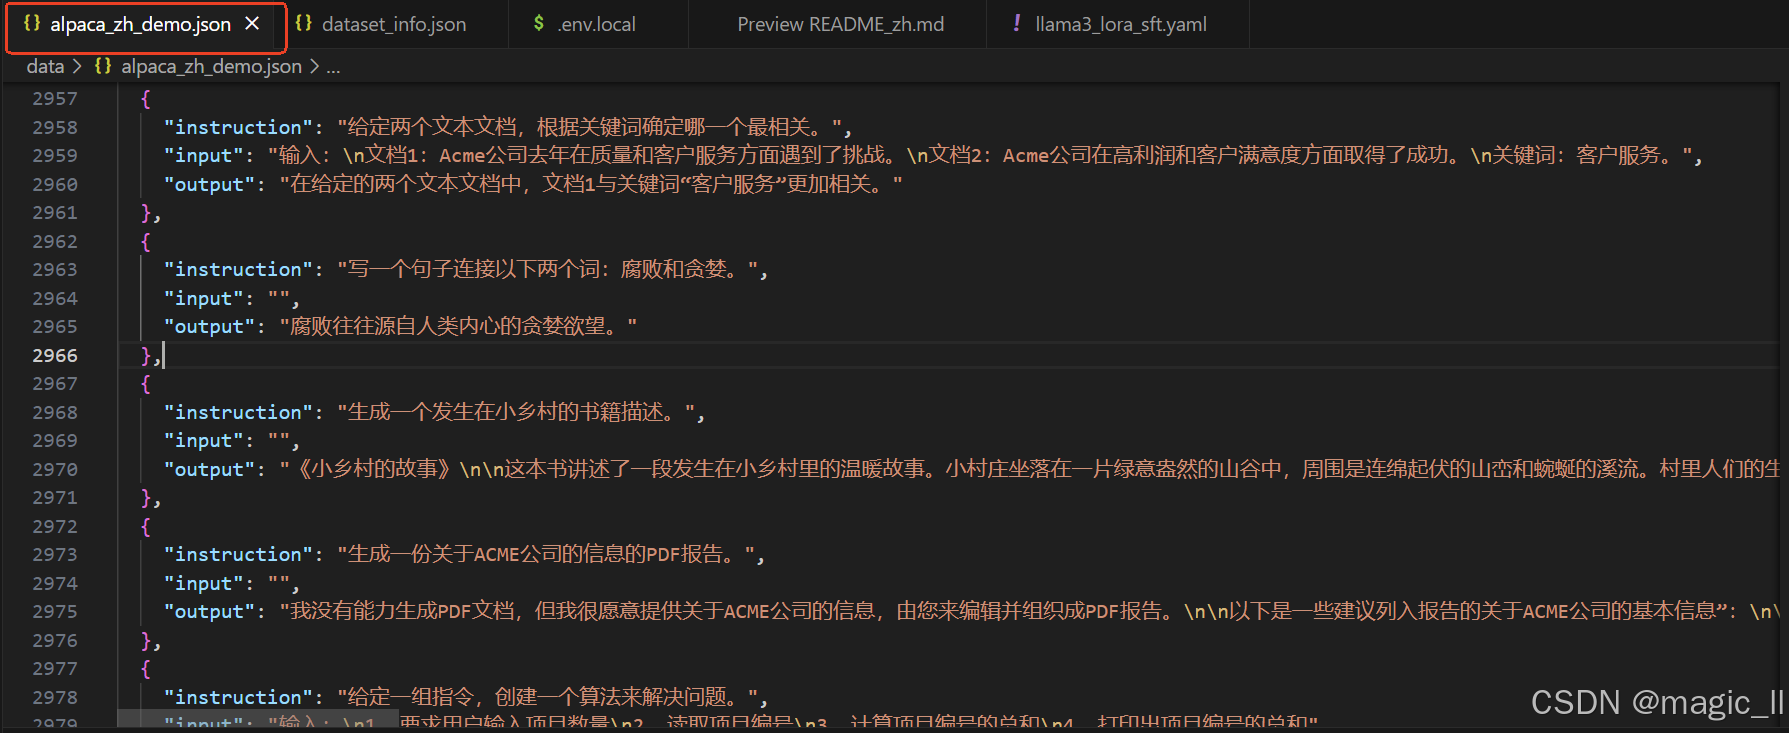This screenshot has height=733, width=1789.
Task: Click the "input" key on line 2974
Action: (203, 583)
